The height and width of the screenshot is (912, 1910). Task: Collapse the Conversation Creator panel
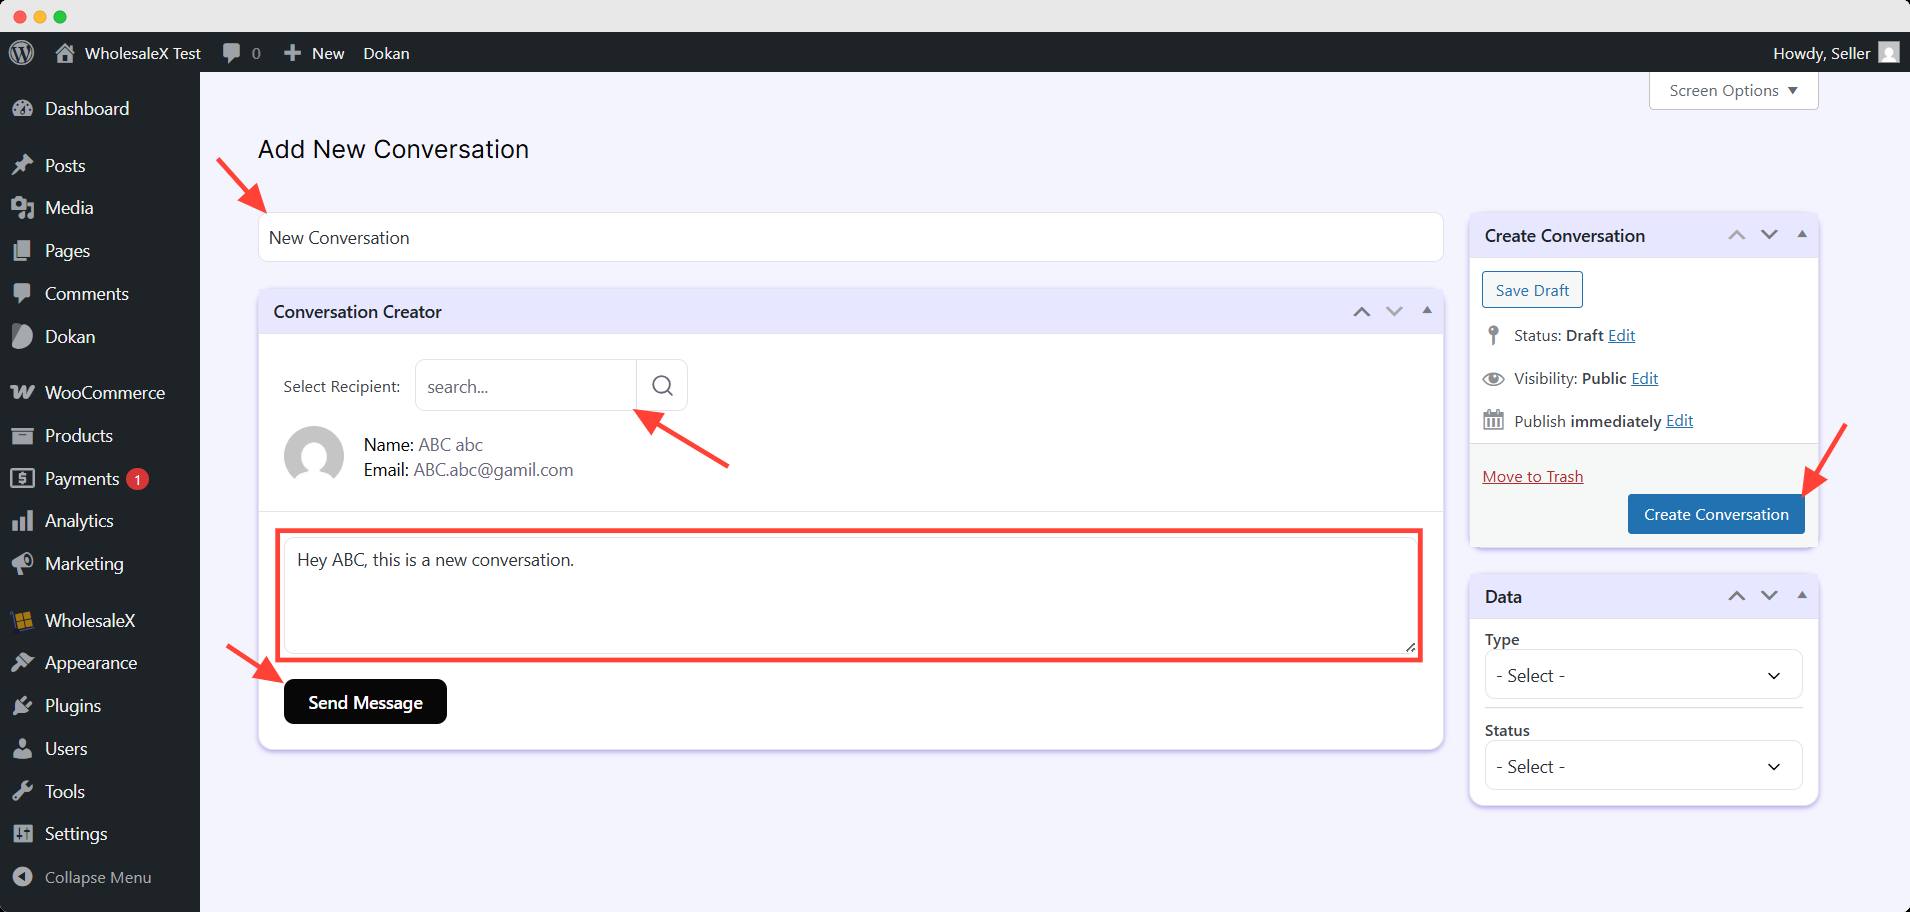point(1427,311)
